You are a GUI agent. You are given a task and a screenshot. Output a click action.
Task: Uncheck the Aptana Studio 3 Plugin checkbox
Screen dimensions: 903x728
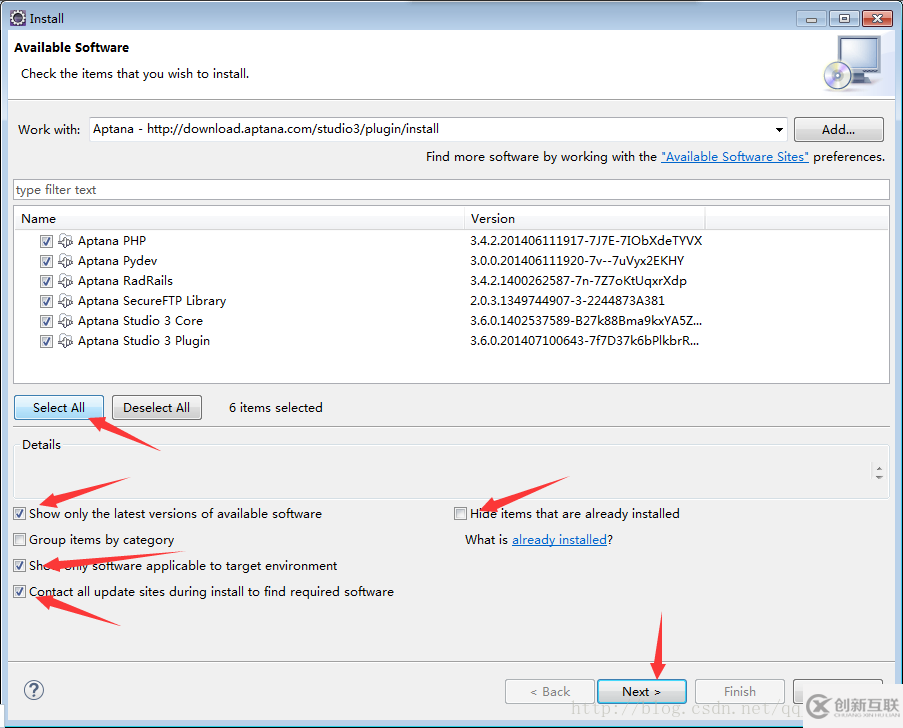tap(47, 342)
